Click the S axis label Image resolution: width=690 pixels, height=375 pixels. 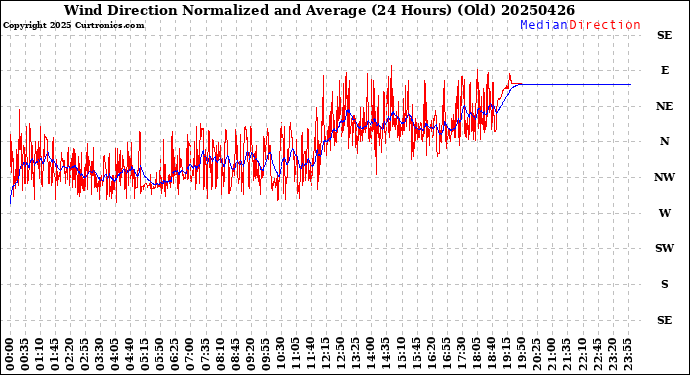[664, 284]
